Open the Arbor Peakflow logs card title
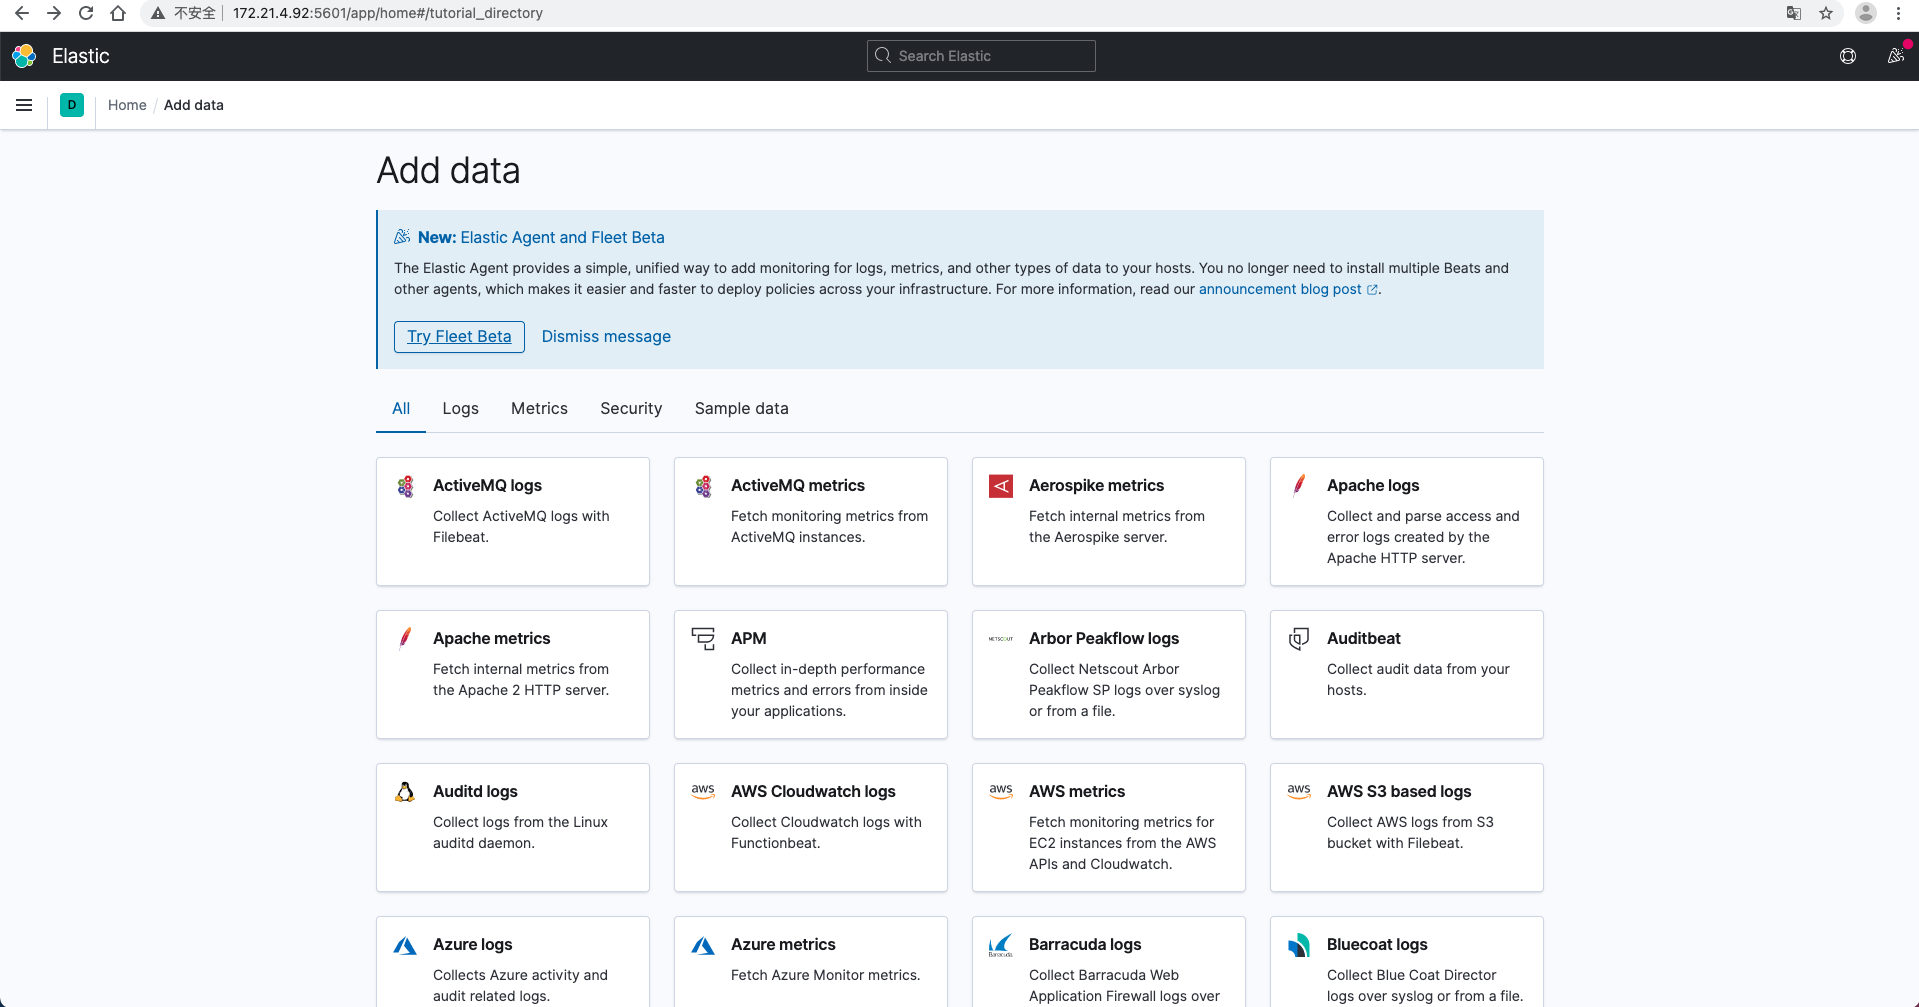Screen dimensions: 1919x1007 [x=1104, y=638]
